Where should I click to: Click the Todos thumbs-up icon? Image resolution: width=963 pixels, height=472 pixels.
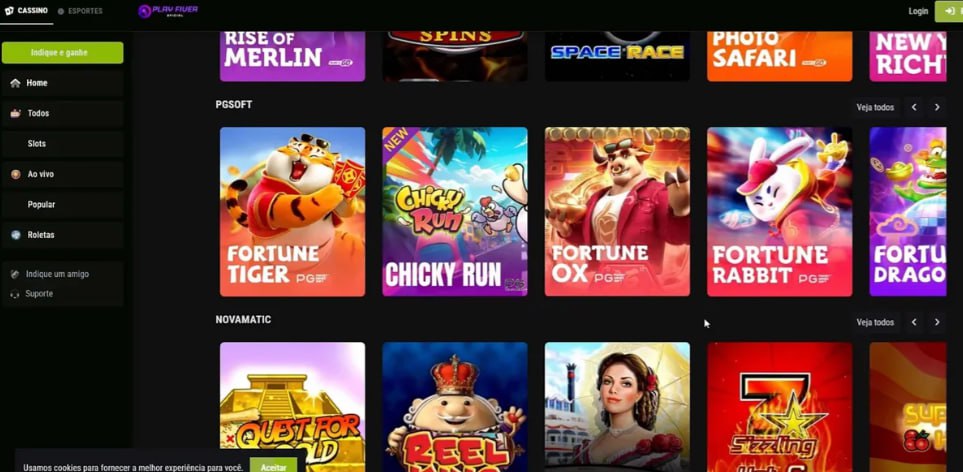(x=15, y=114)
